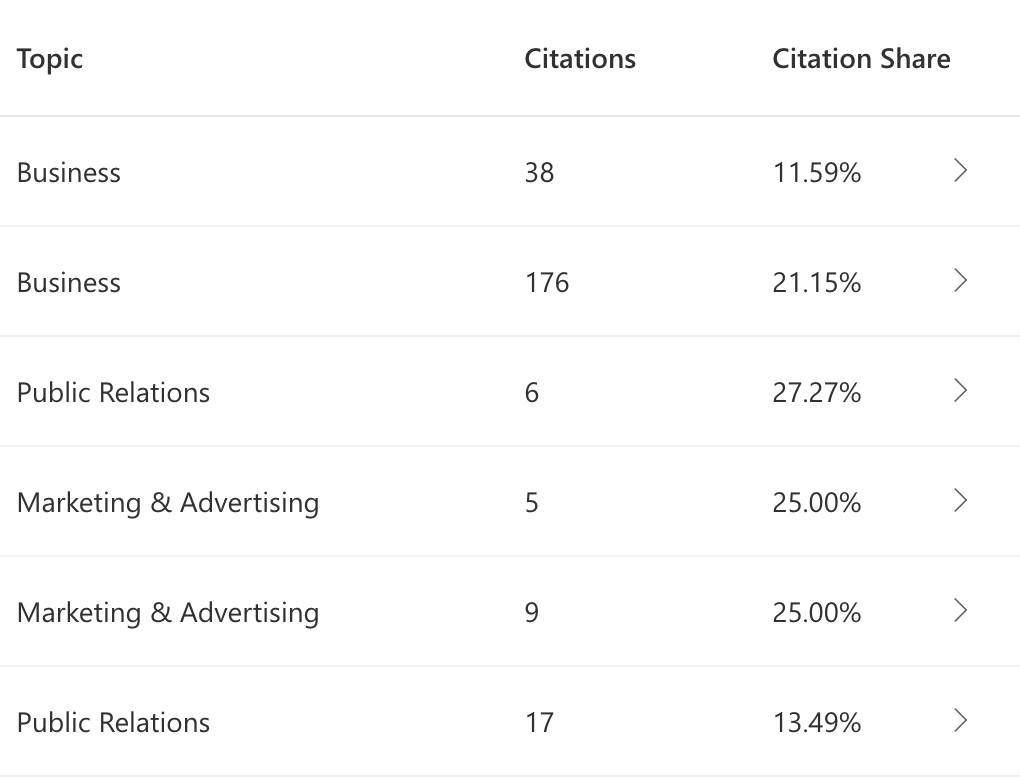
Task: Click the 13.49% citation share value
Action: pos(817,723)
